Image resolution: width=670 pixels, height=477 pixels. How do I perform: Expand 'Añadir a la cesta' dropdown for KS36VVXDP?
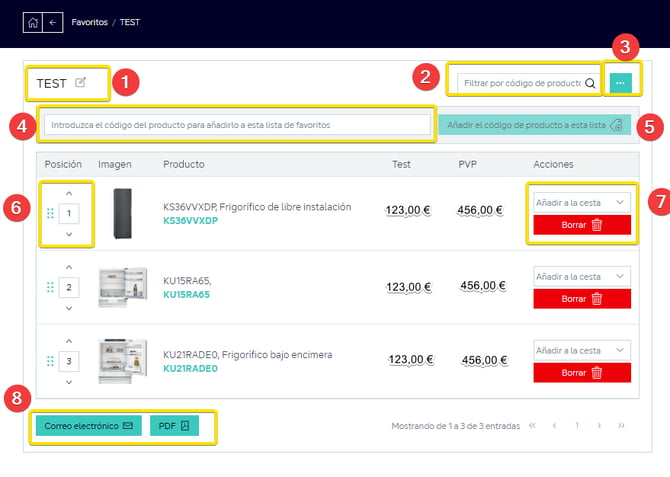tap(581, 202)
